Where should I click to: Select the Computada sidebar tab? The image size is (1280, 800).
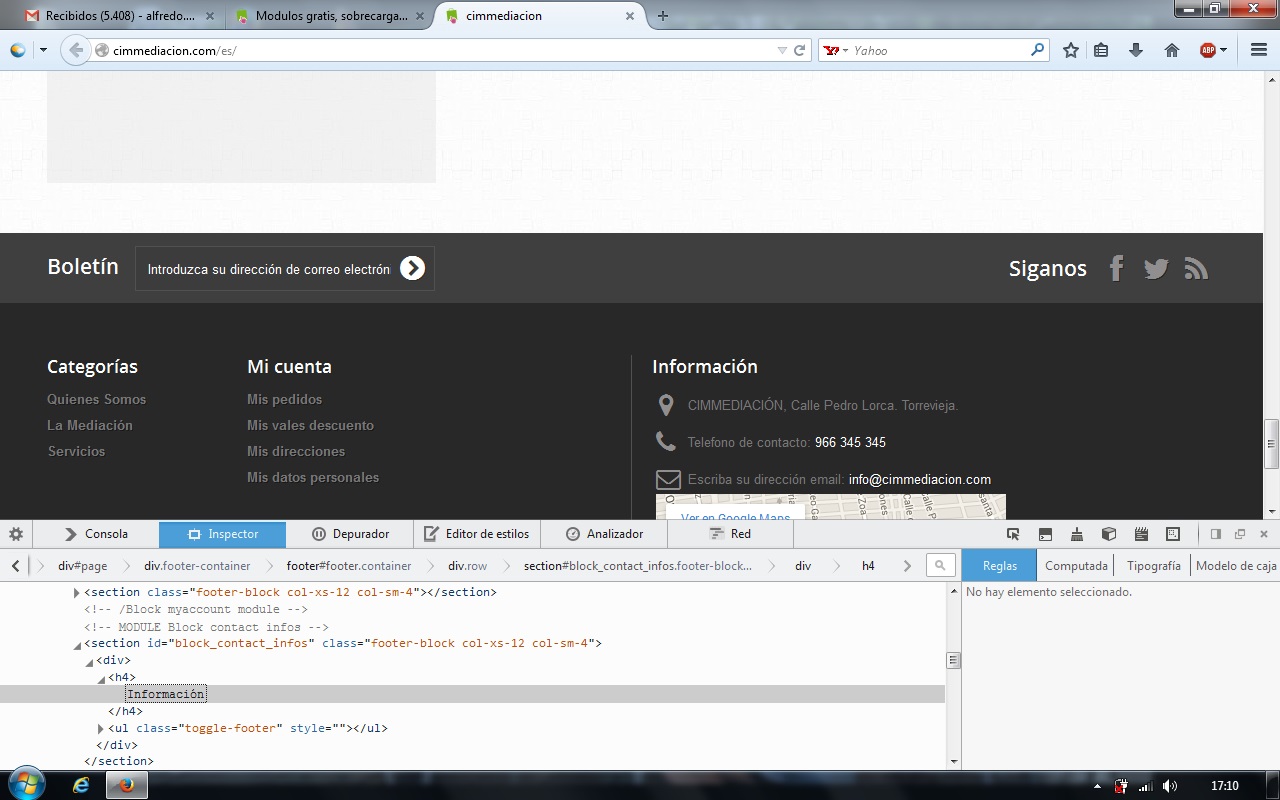[x=1076, y=566]
